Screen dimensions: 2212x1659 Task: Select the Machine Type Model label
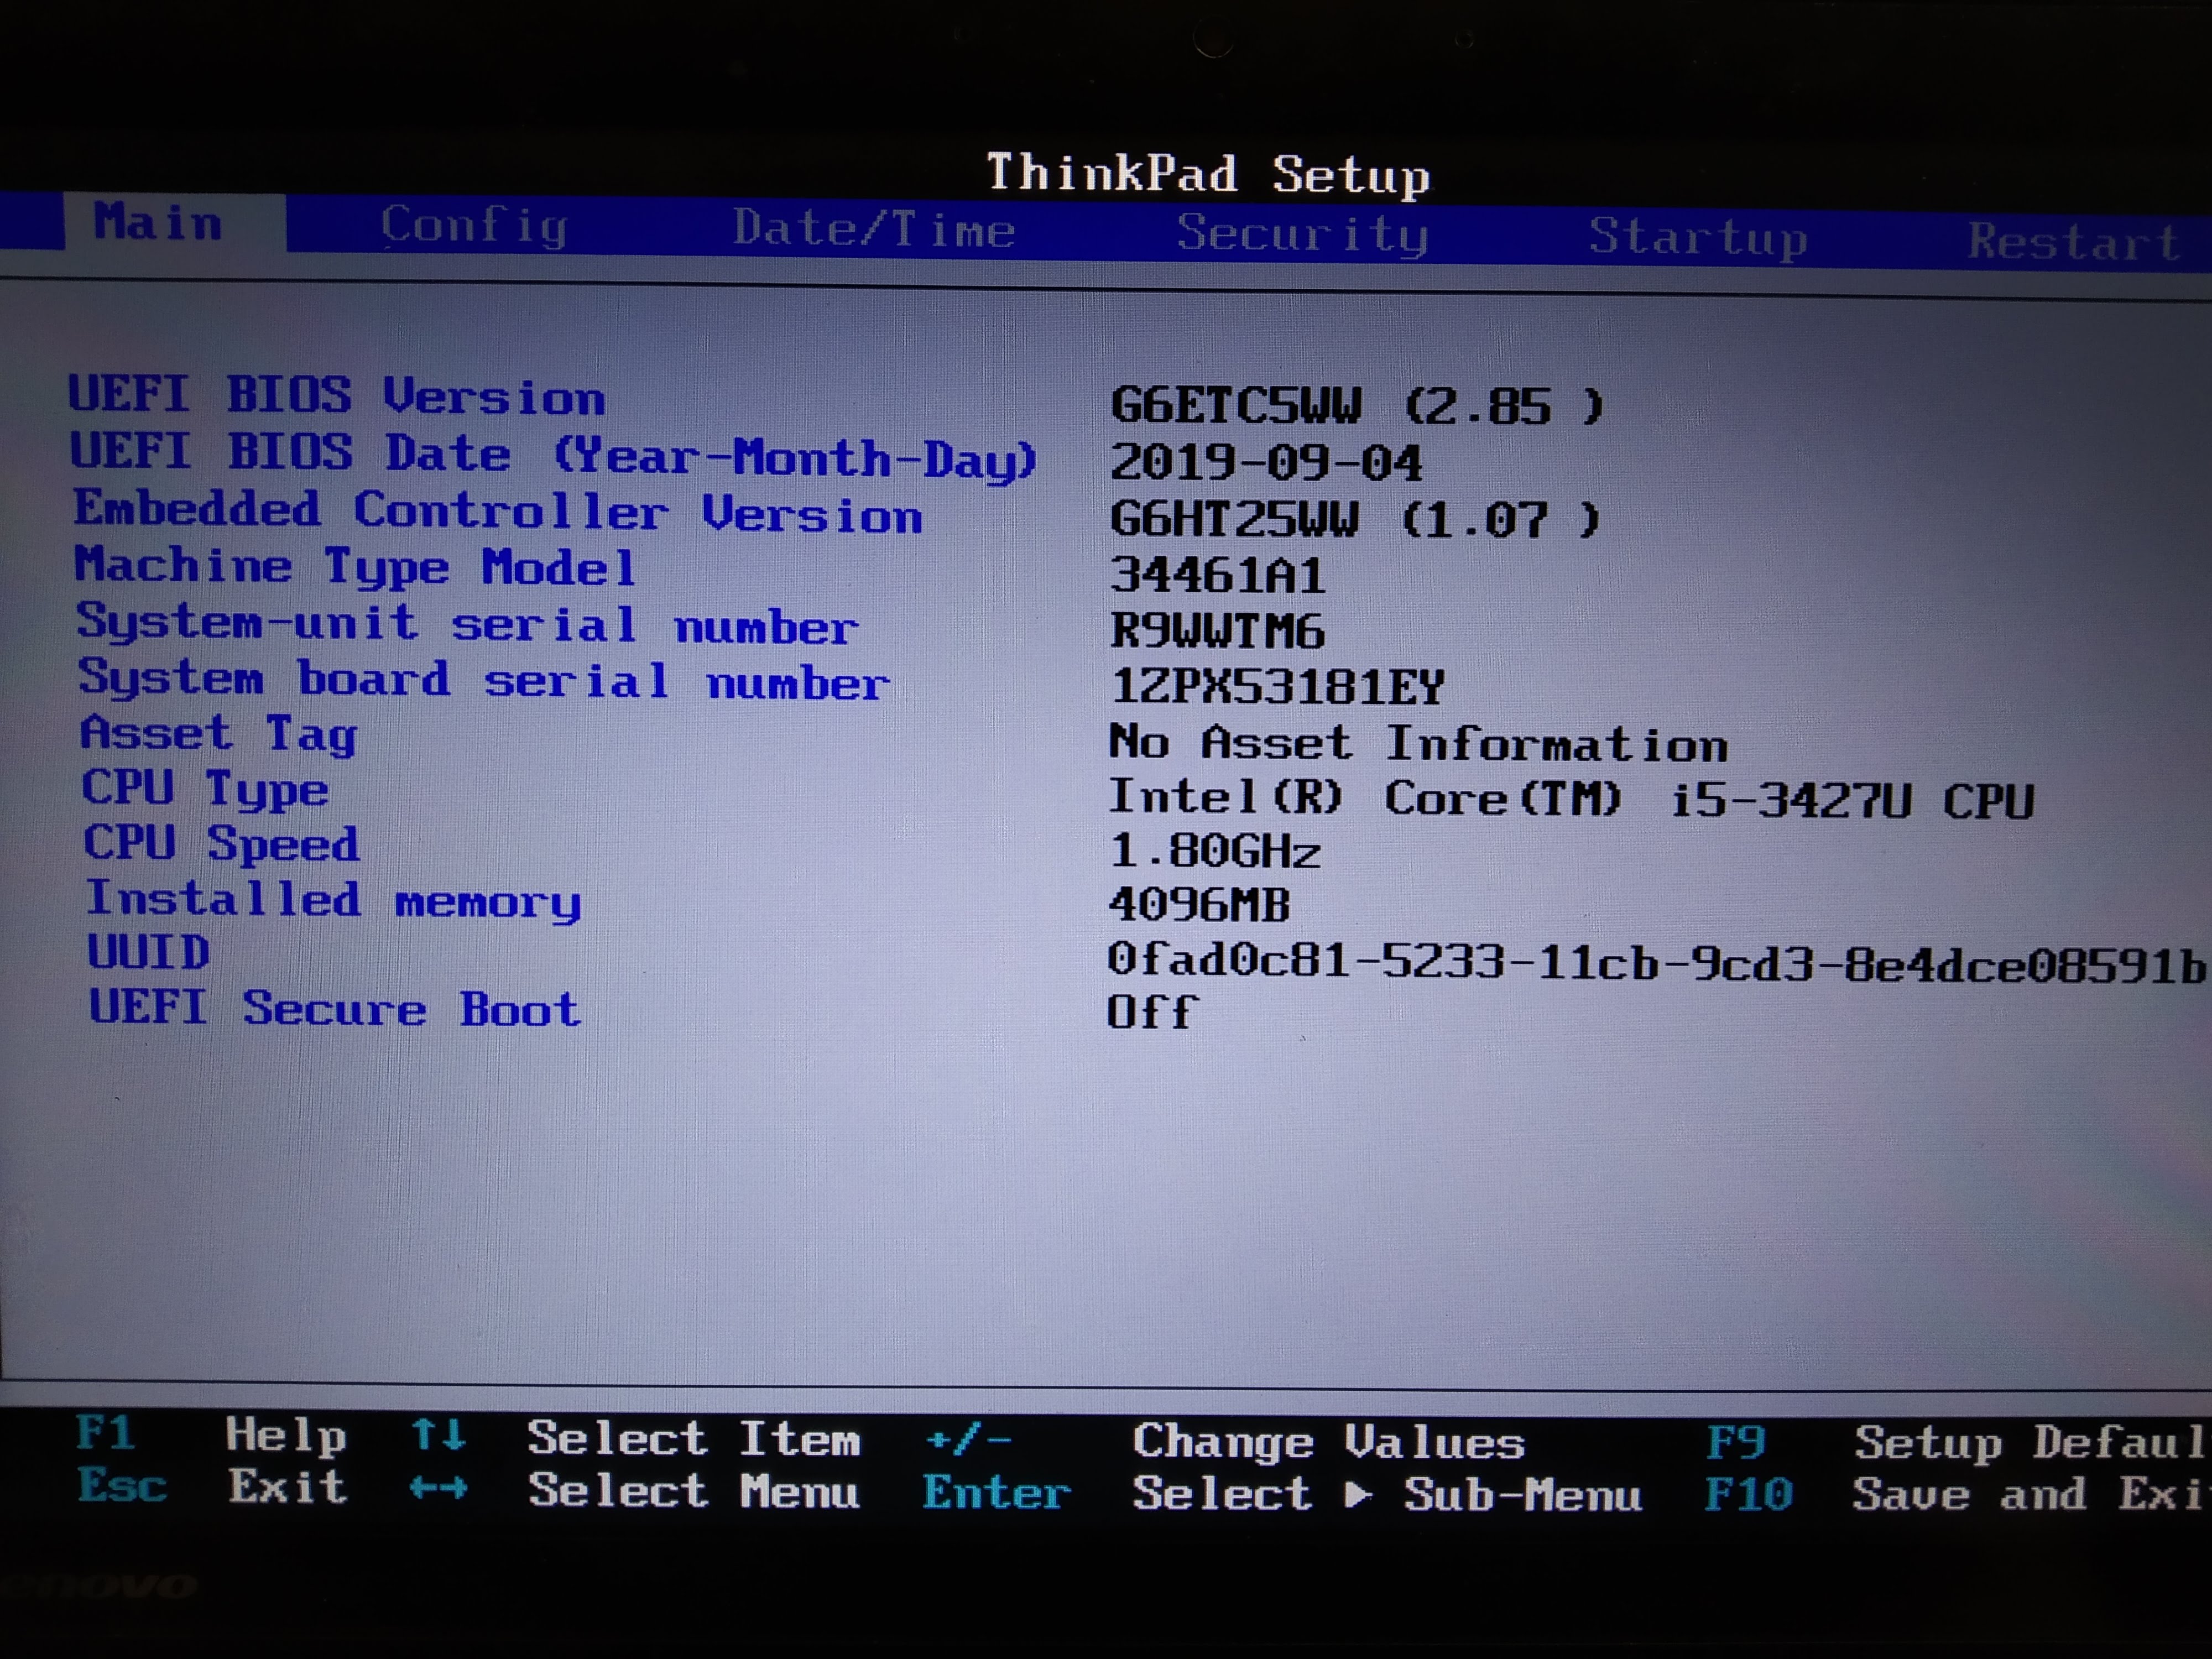tap(355, 567)
